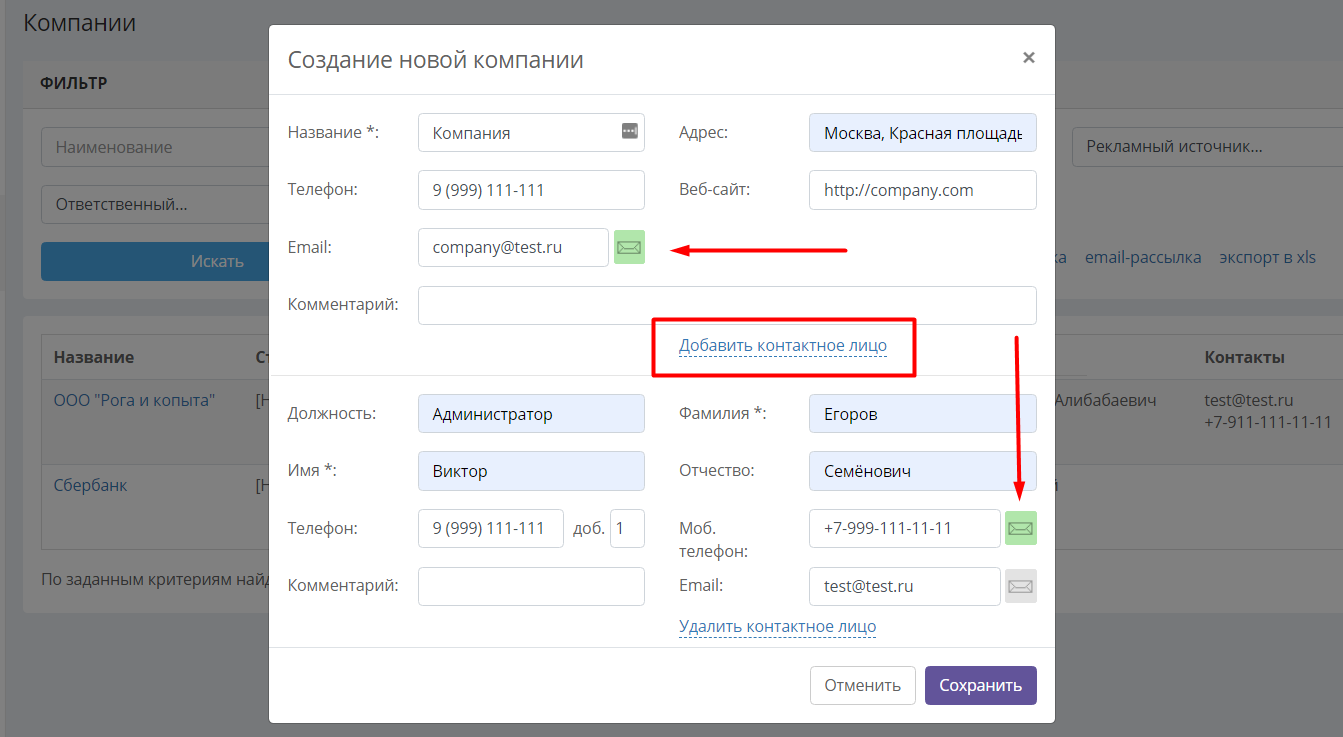1343x737 pixels.
Task: Click the green envelope icon beside company email
Action: click(x=629, y=247)
